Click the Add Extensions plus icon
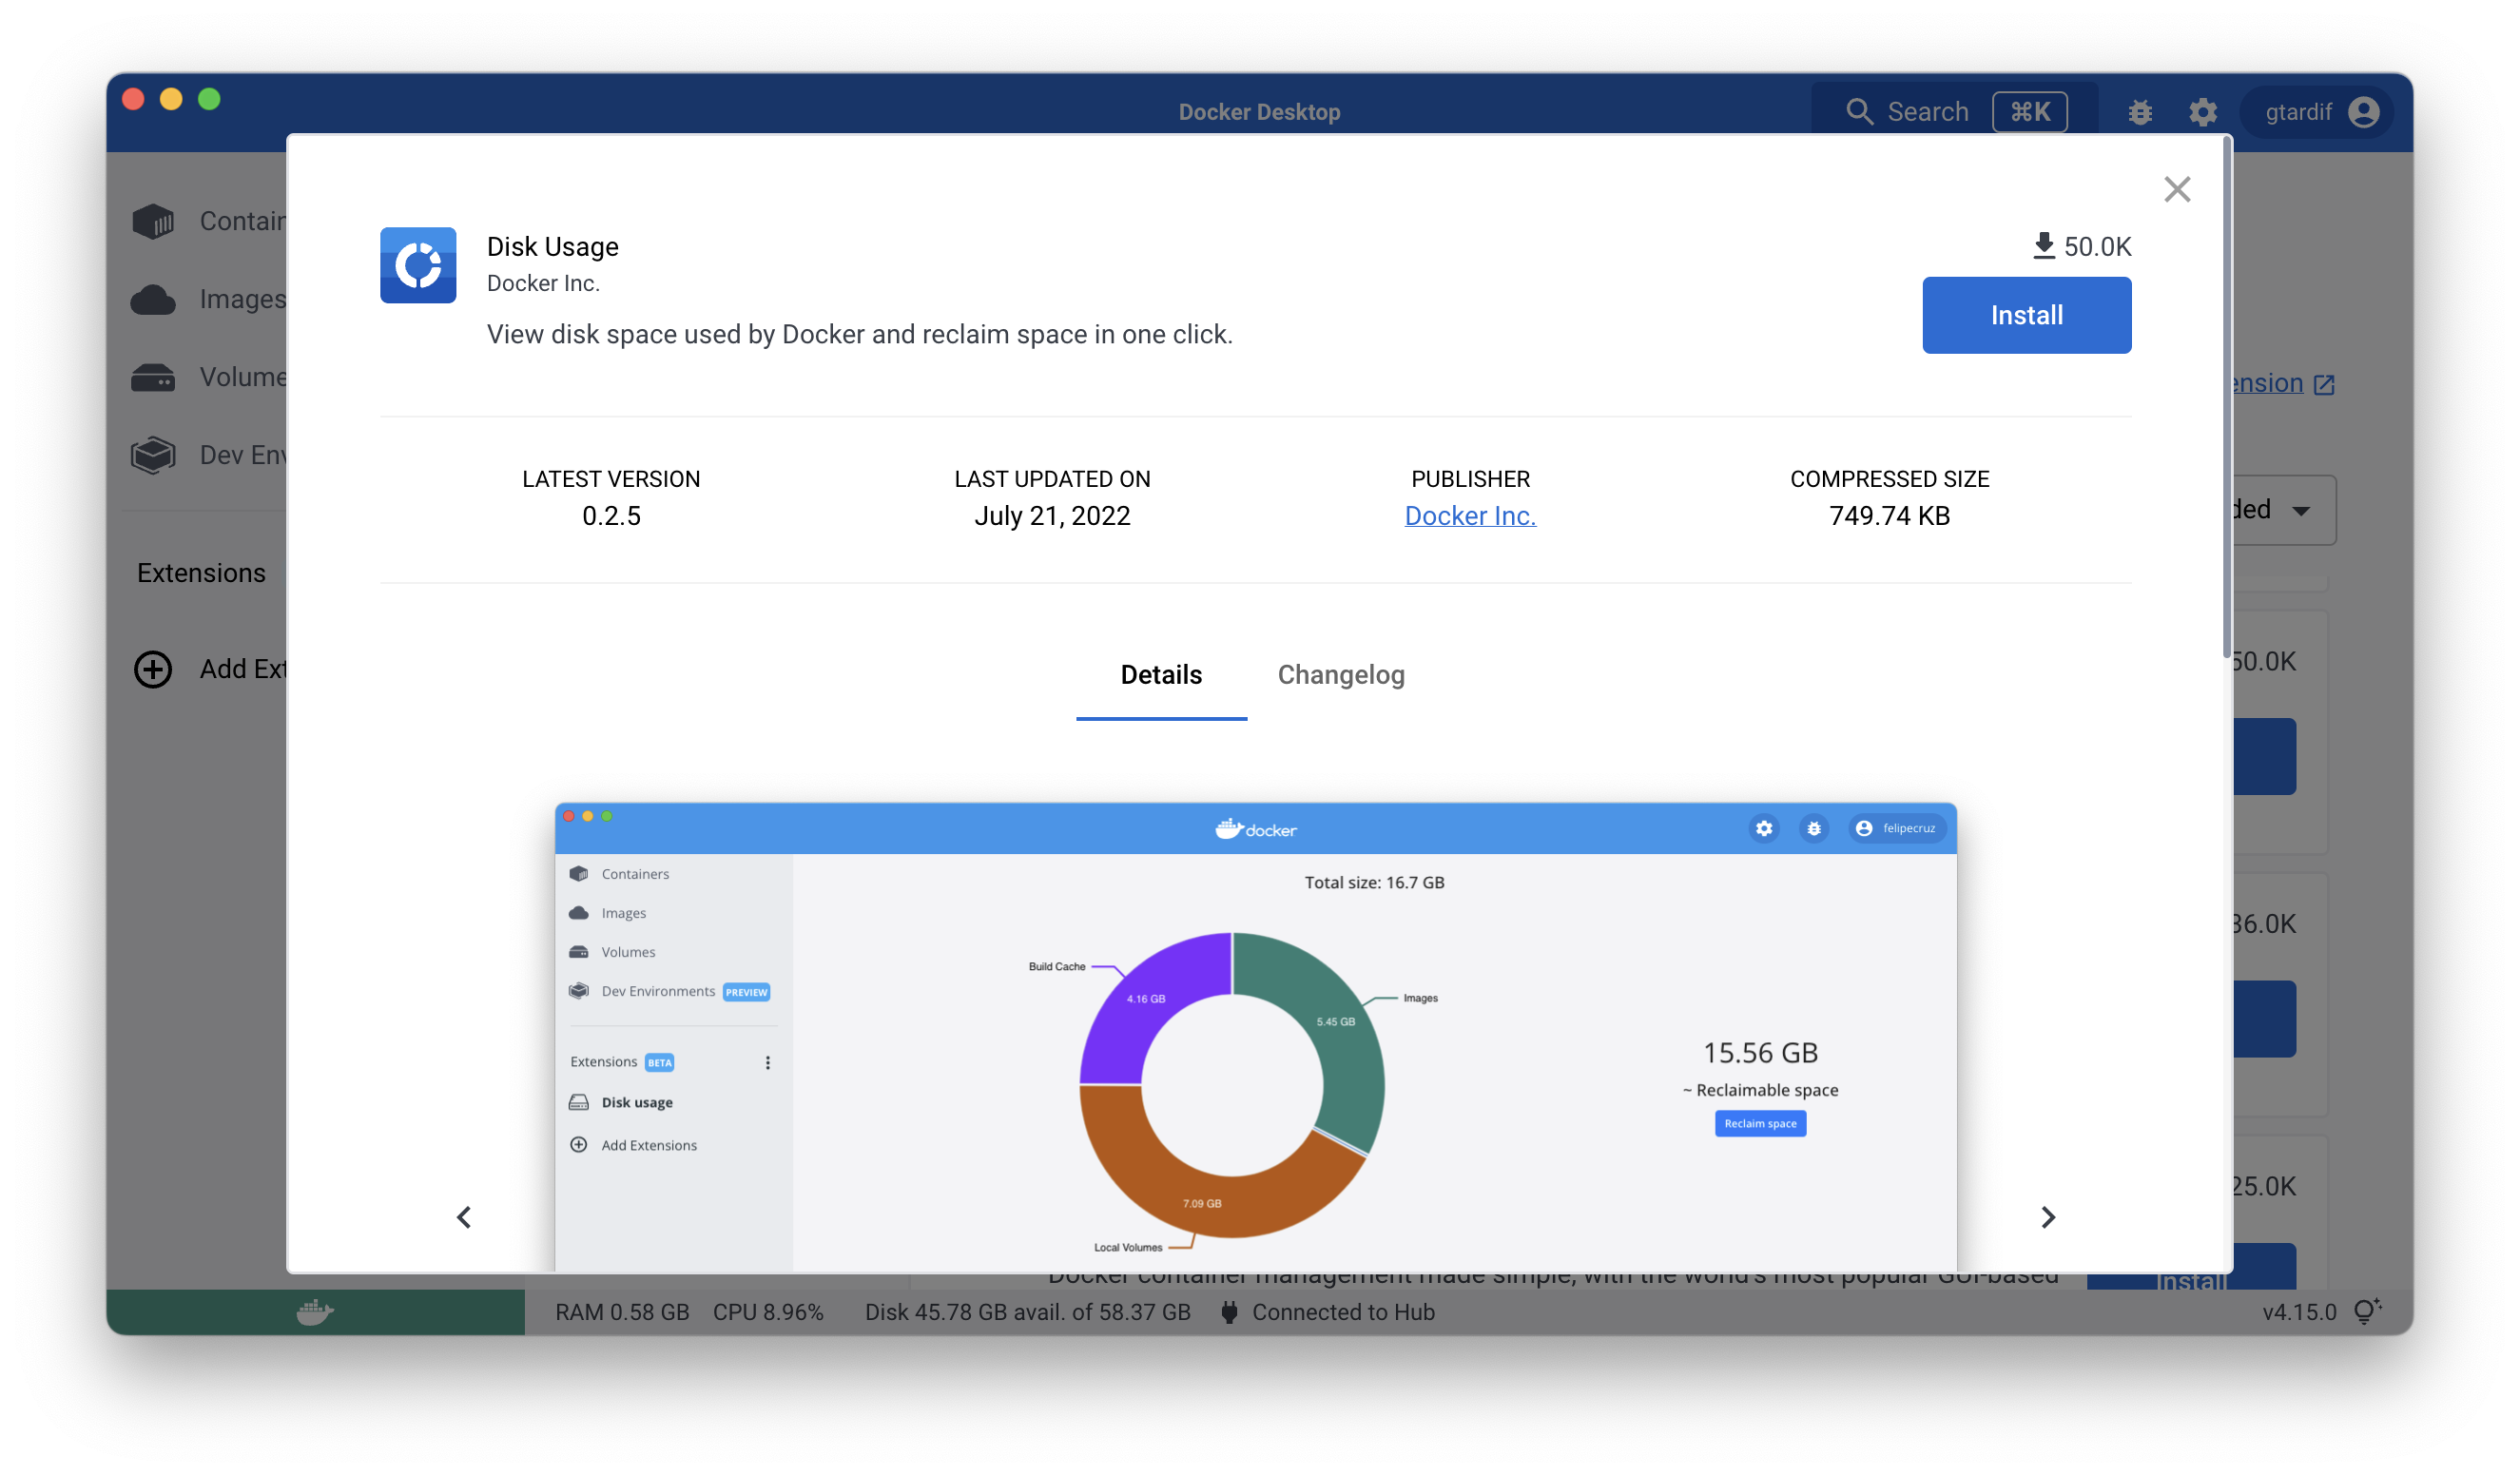The width and height of the screenshot is (2520, 1476). click(x=155, y=670)
